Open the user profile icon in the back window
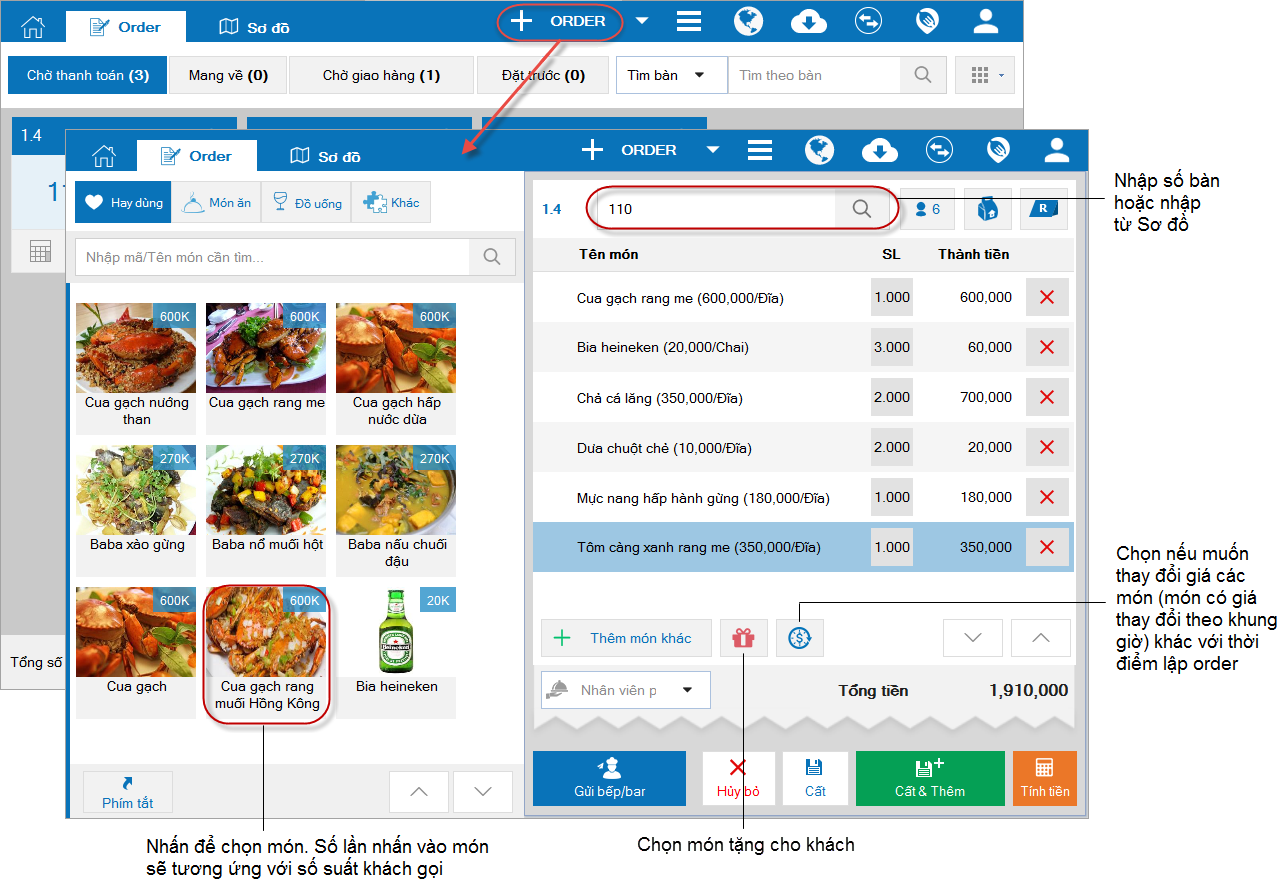 coord(986,21)
